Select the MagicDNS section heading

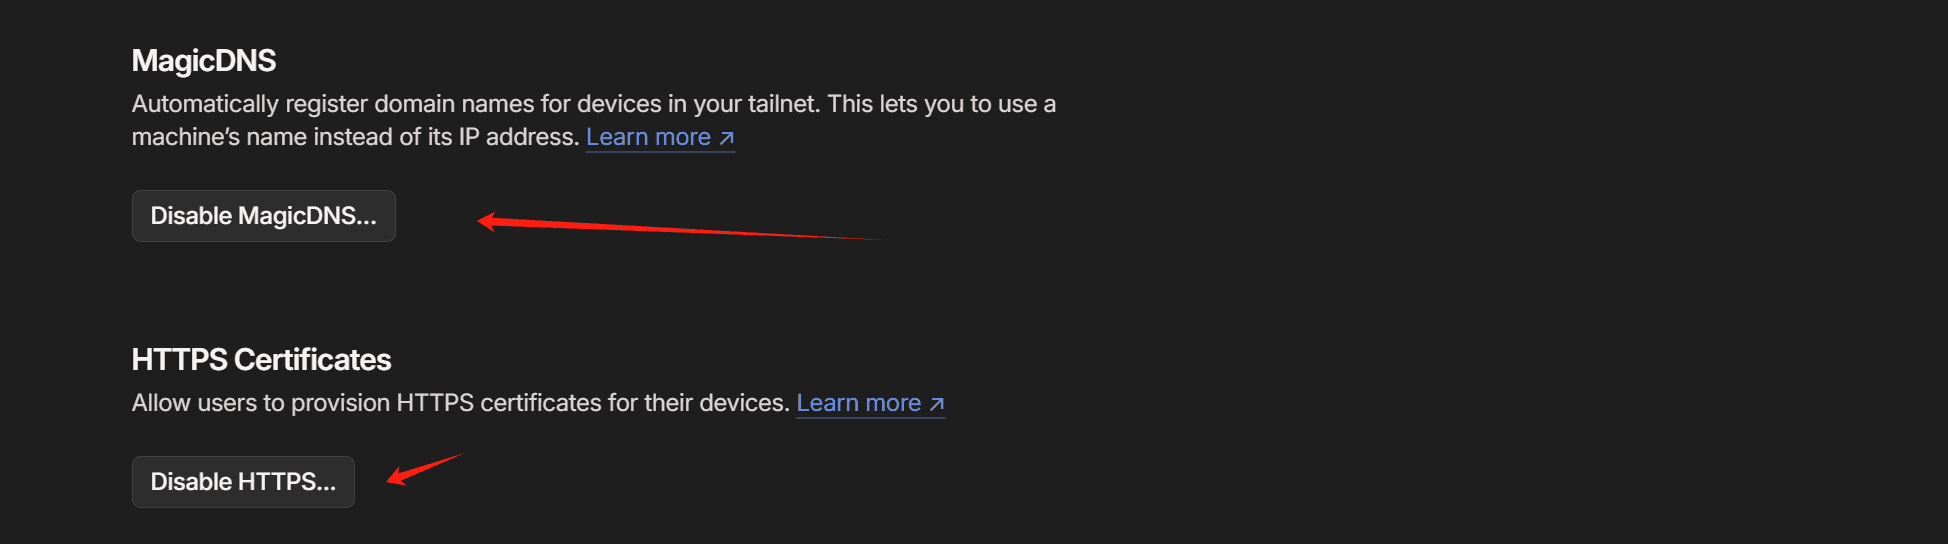coord(204,61)
